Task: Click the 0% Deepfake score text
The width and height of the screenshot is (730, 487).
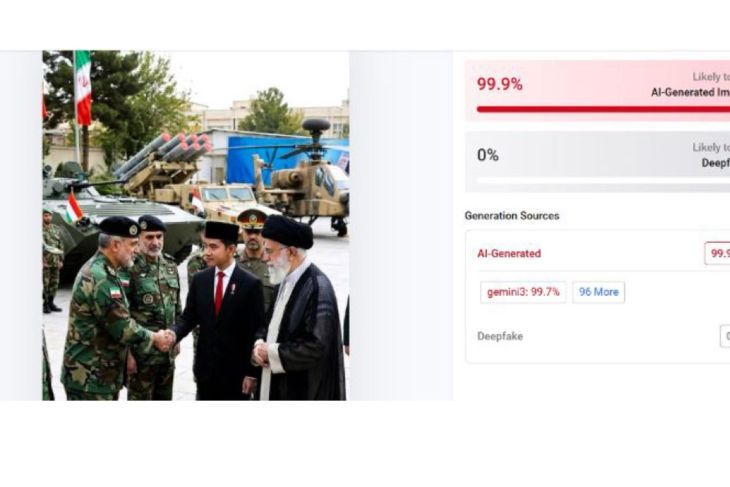Action: point(487,155)
